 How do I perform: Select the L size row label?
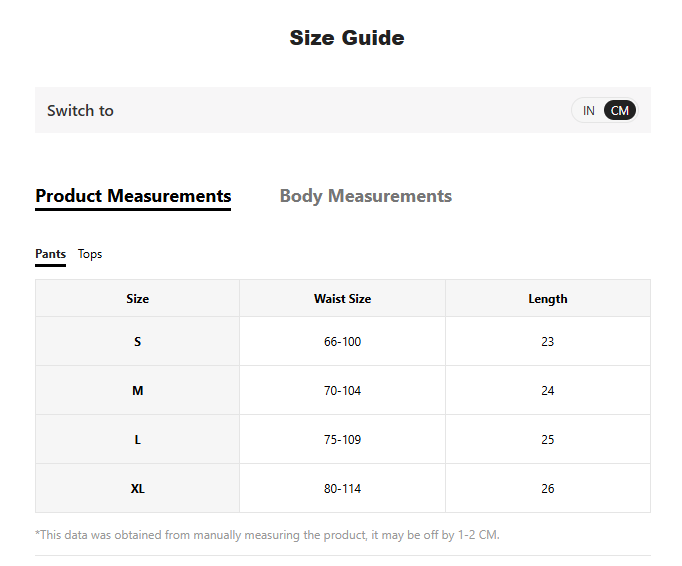tap(138, 440)
